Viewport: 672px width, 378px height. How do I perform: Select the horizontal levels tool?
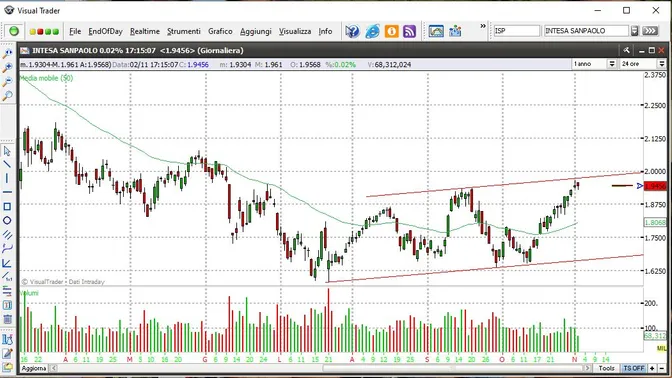click(7, 291)
